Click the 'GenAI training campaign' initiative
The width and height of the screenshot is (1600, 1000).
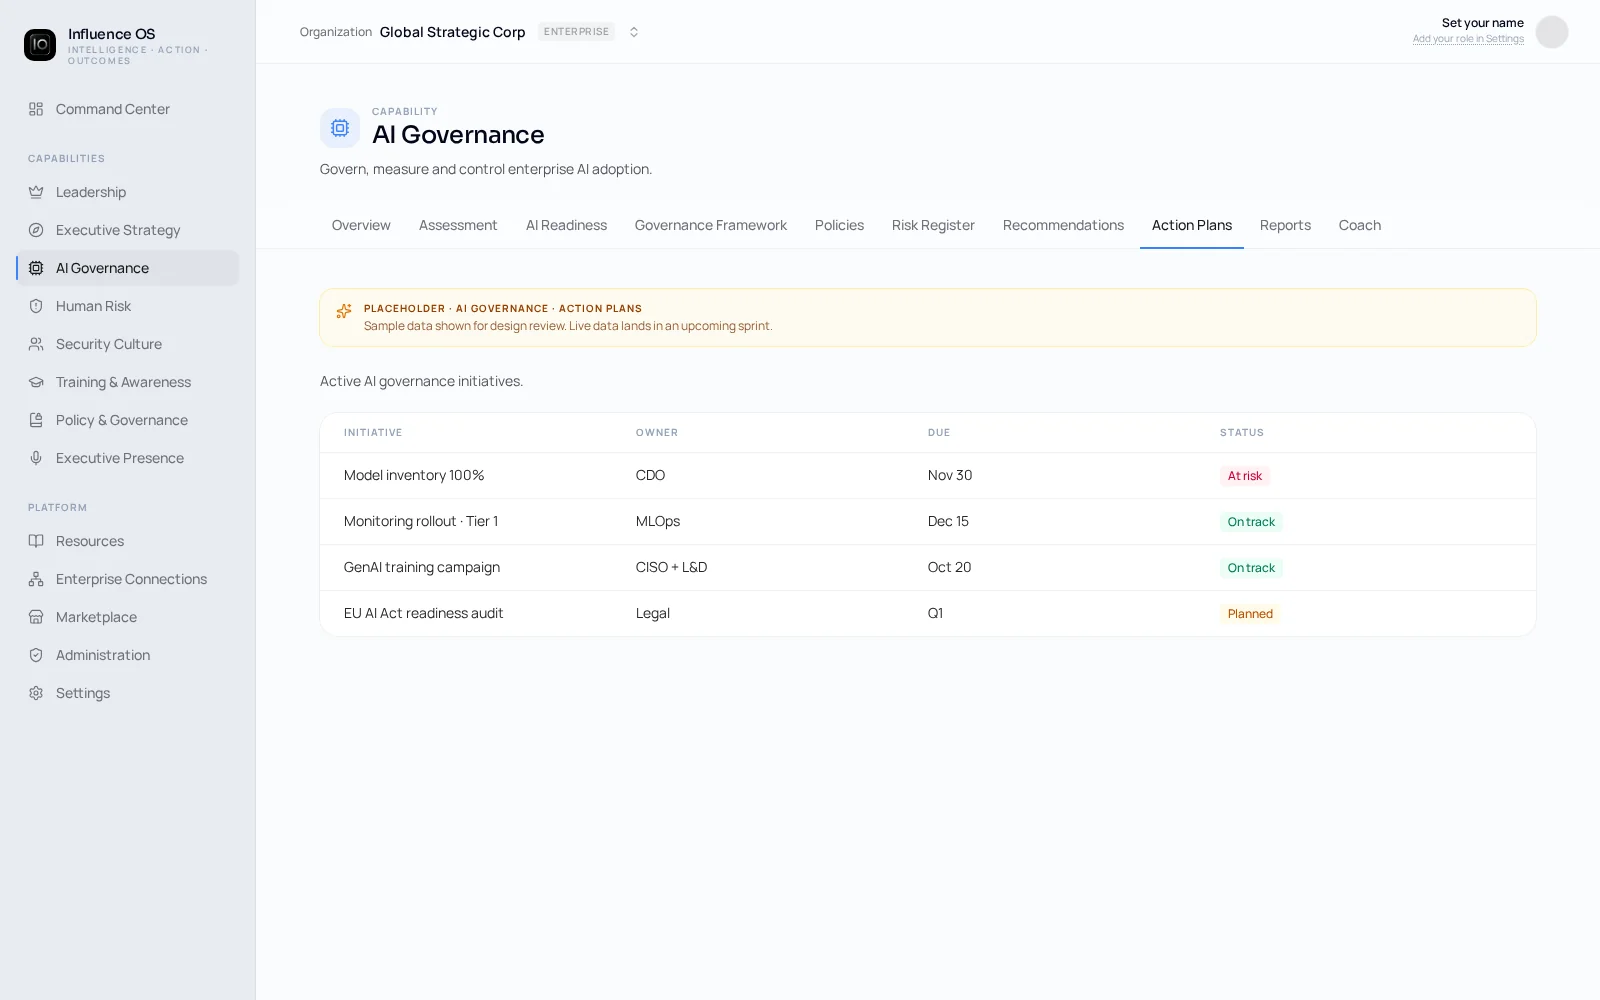point(422,567)
